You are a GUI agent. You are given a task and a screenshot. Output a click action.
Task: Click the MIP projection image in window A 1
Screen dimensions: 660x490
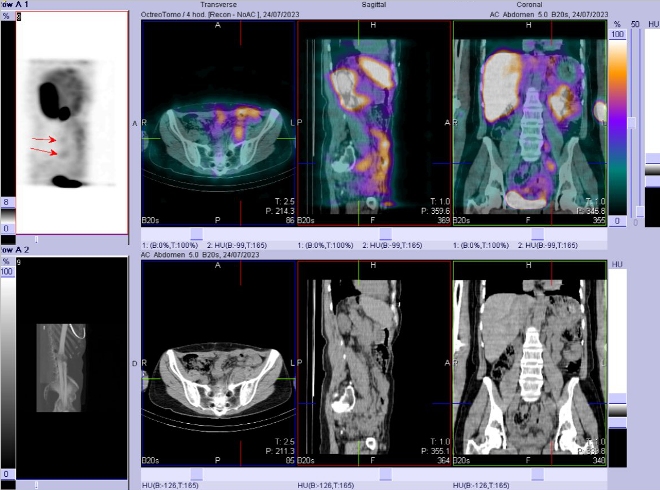[71, 123]
